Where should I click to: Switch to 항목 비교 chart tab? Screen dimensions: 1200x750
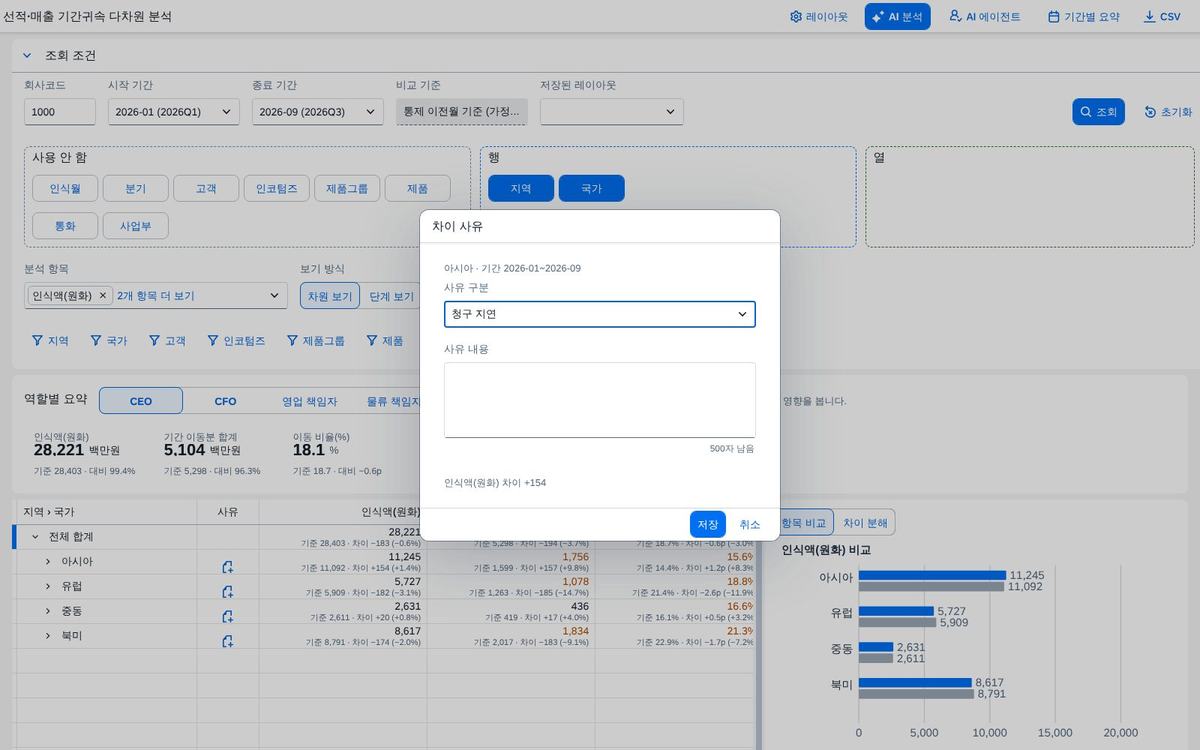(804, 522)
